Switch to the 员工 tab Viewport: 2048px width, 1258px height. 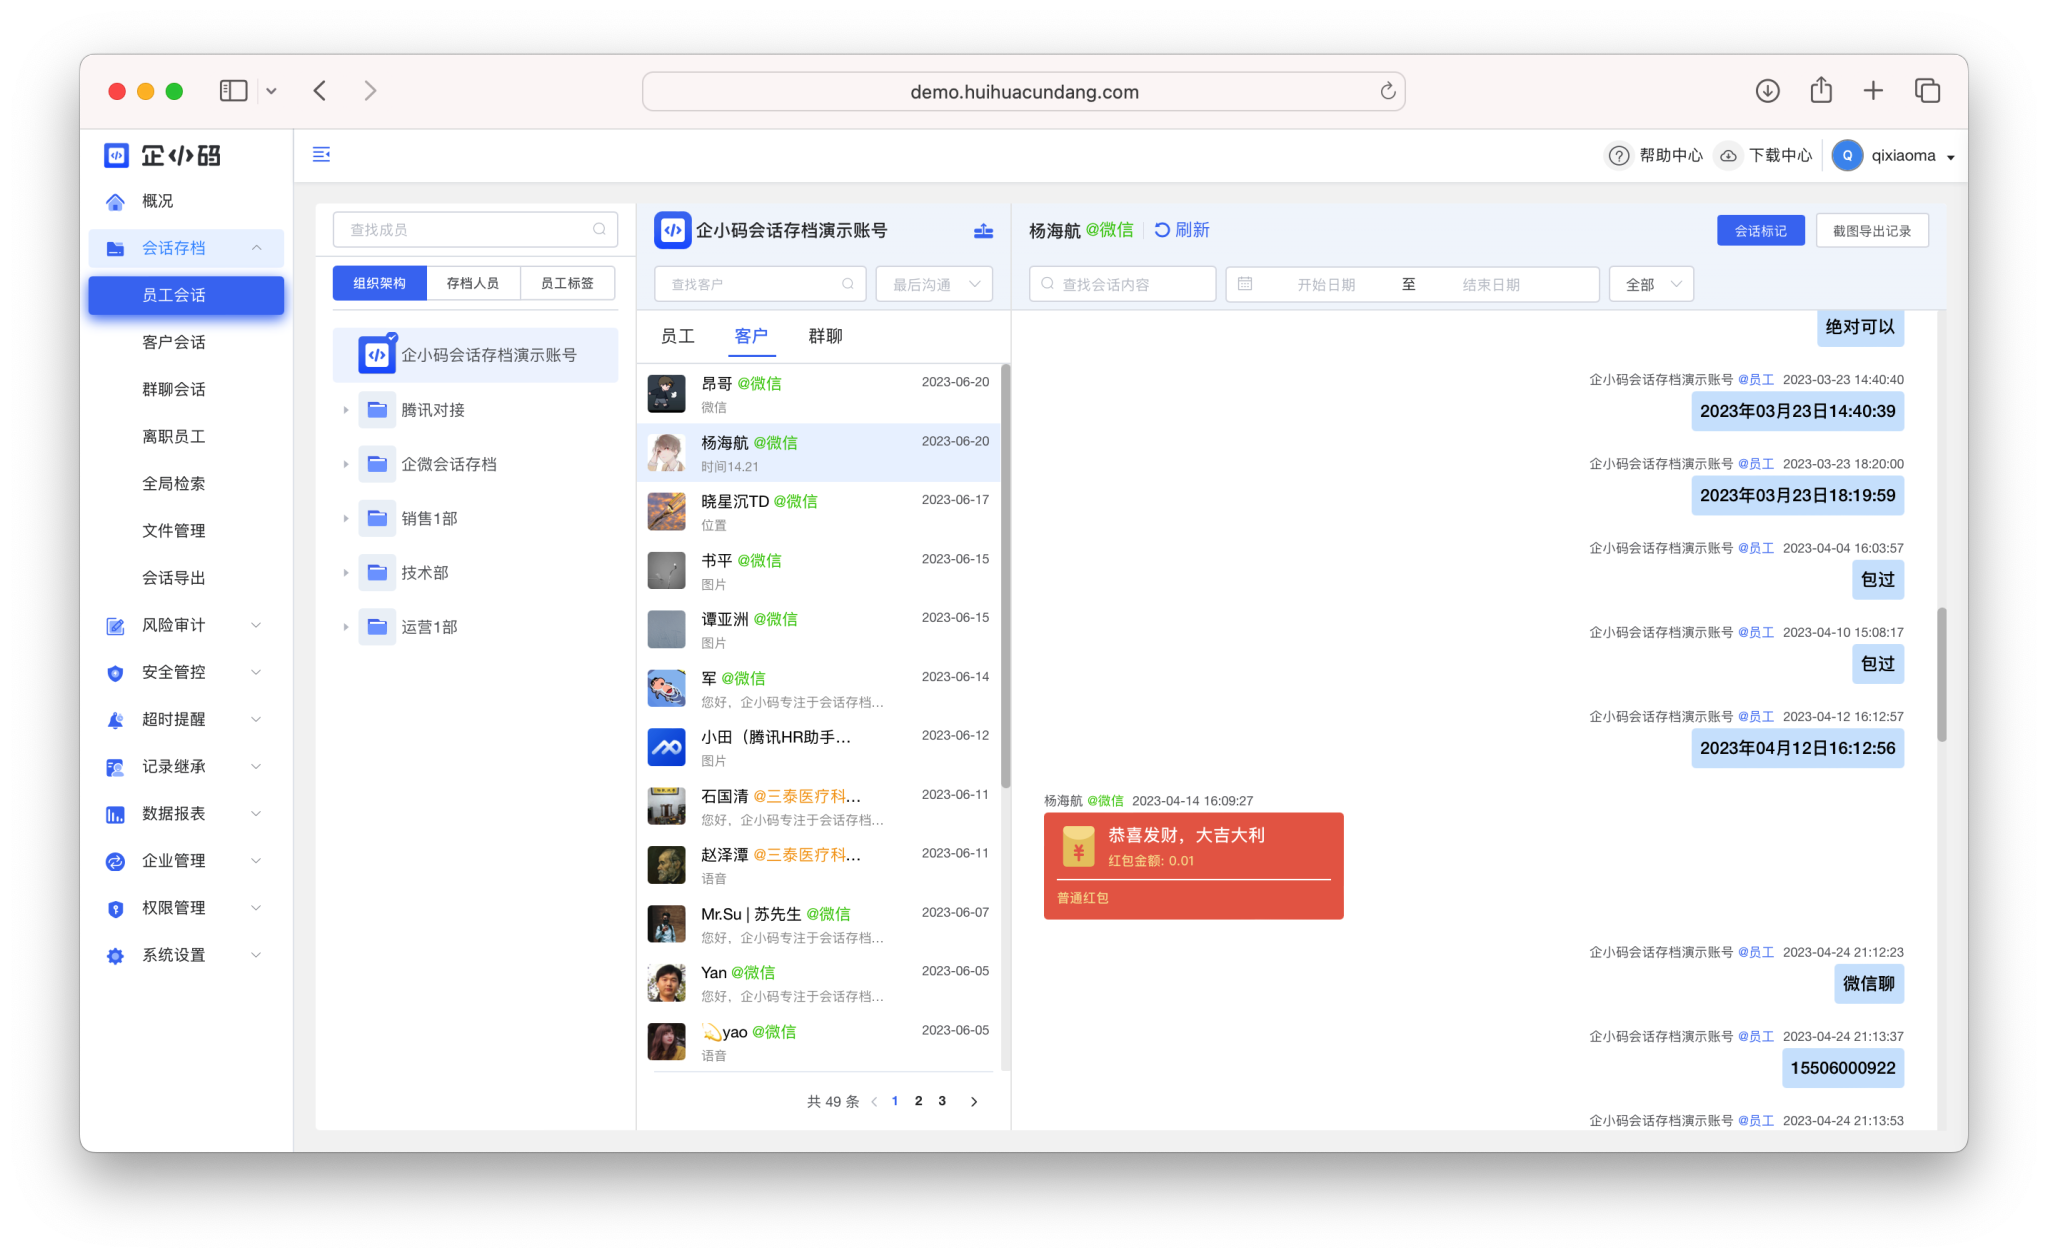point(678,336)
